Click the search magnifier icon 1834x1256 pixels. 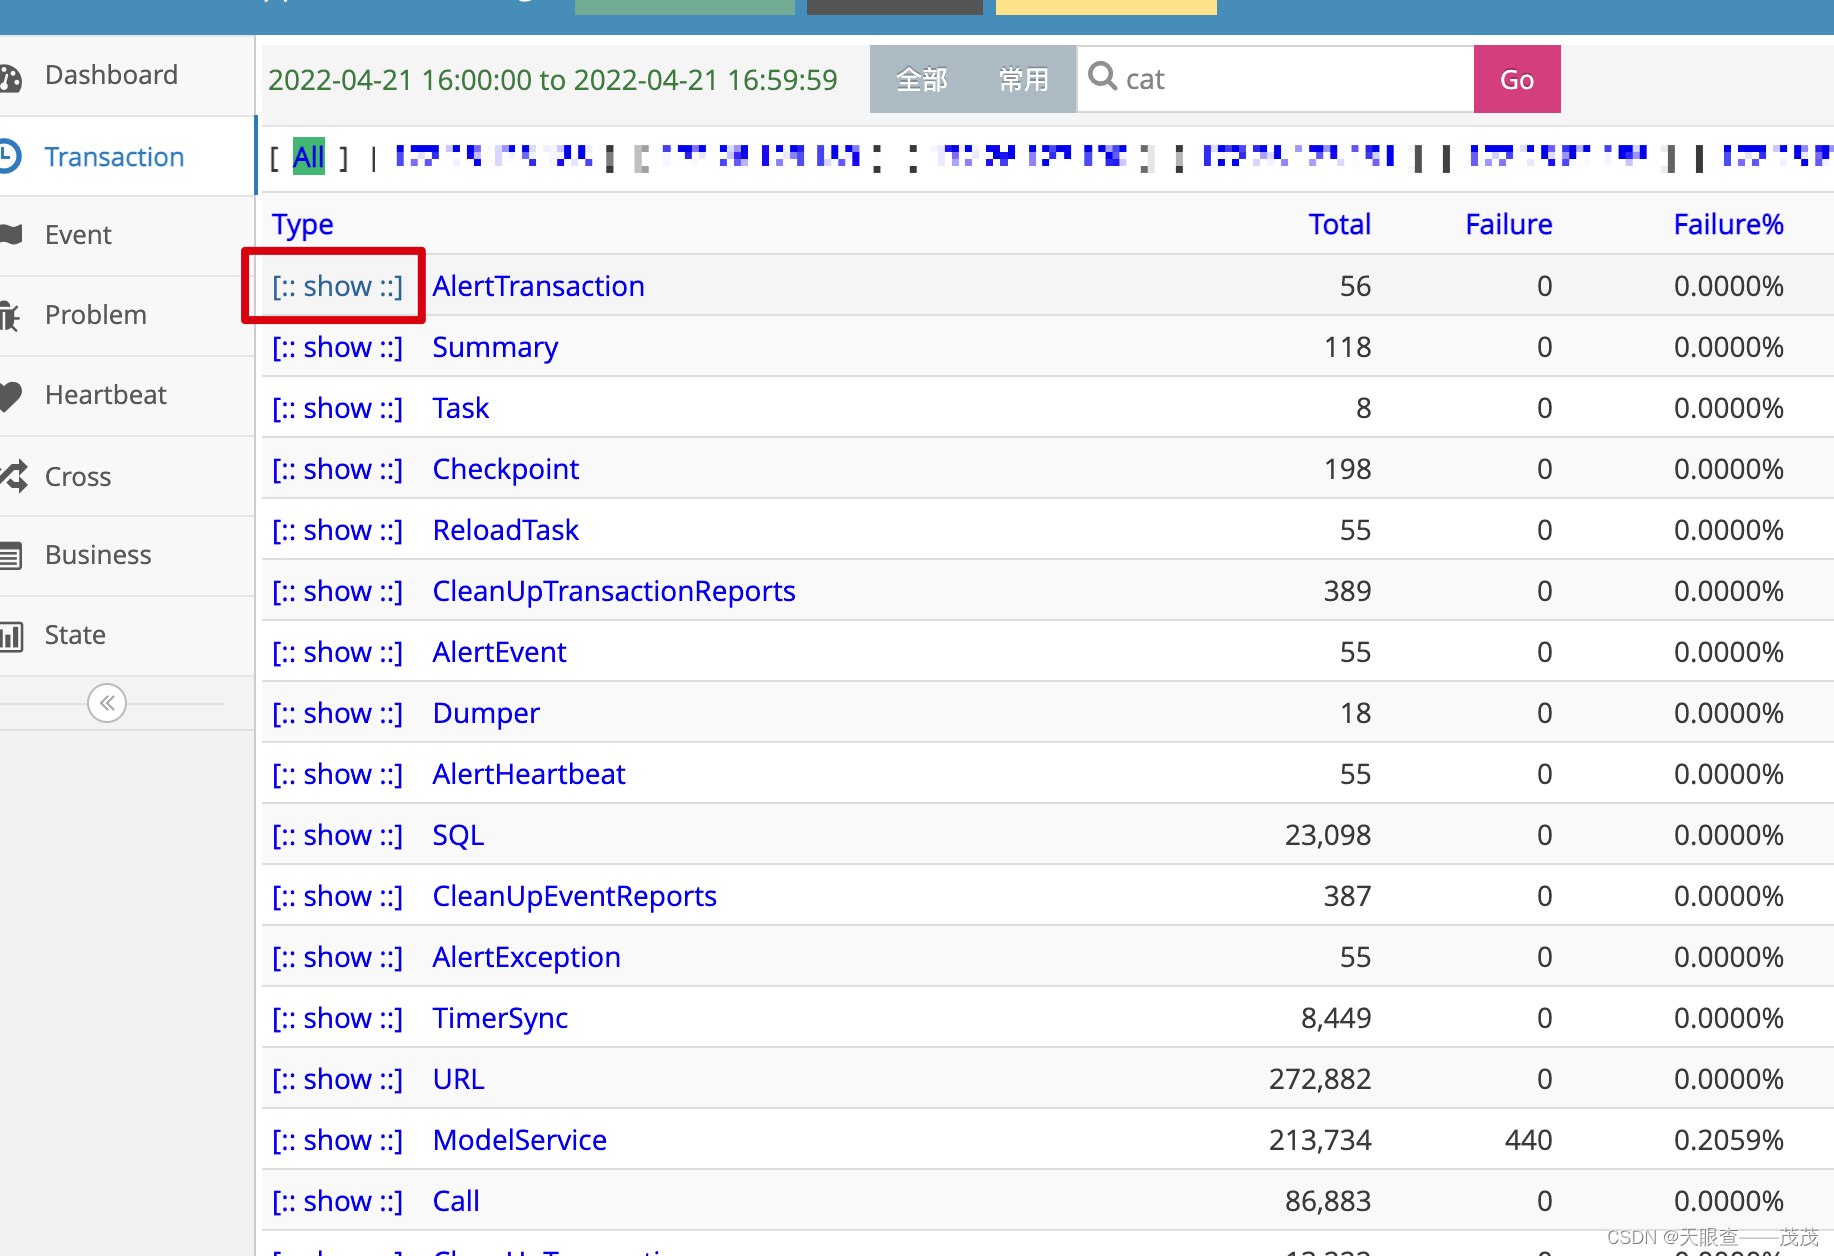point(1102,76)
